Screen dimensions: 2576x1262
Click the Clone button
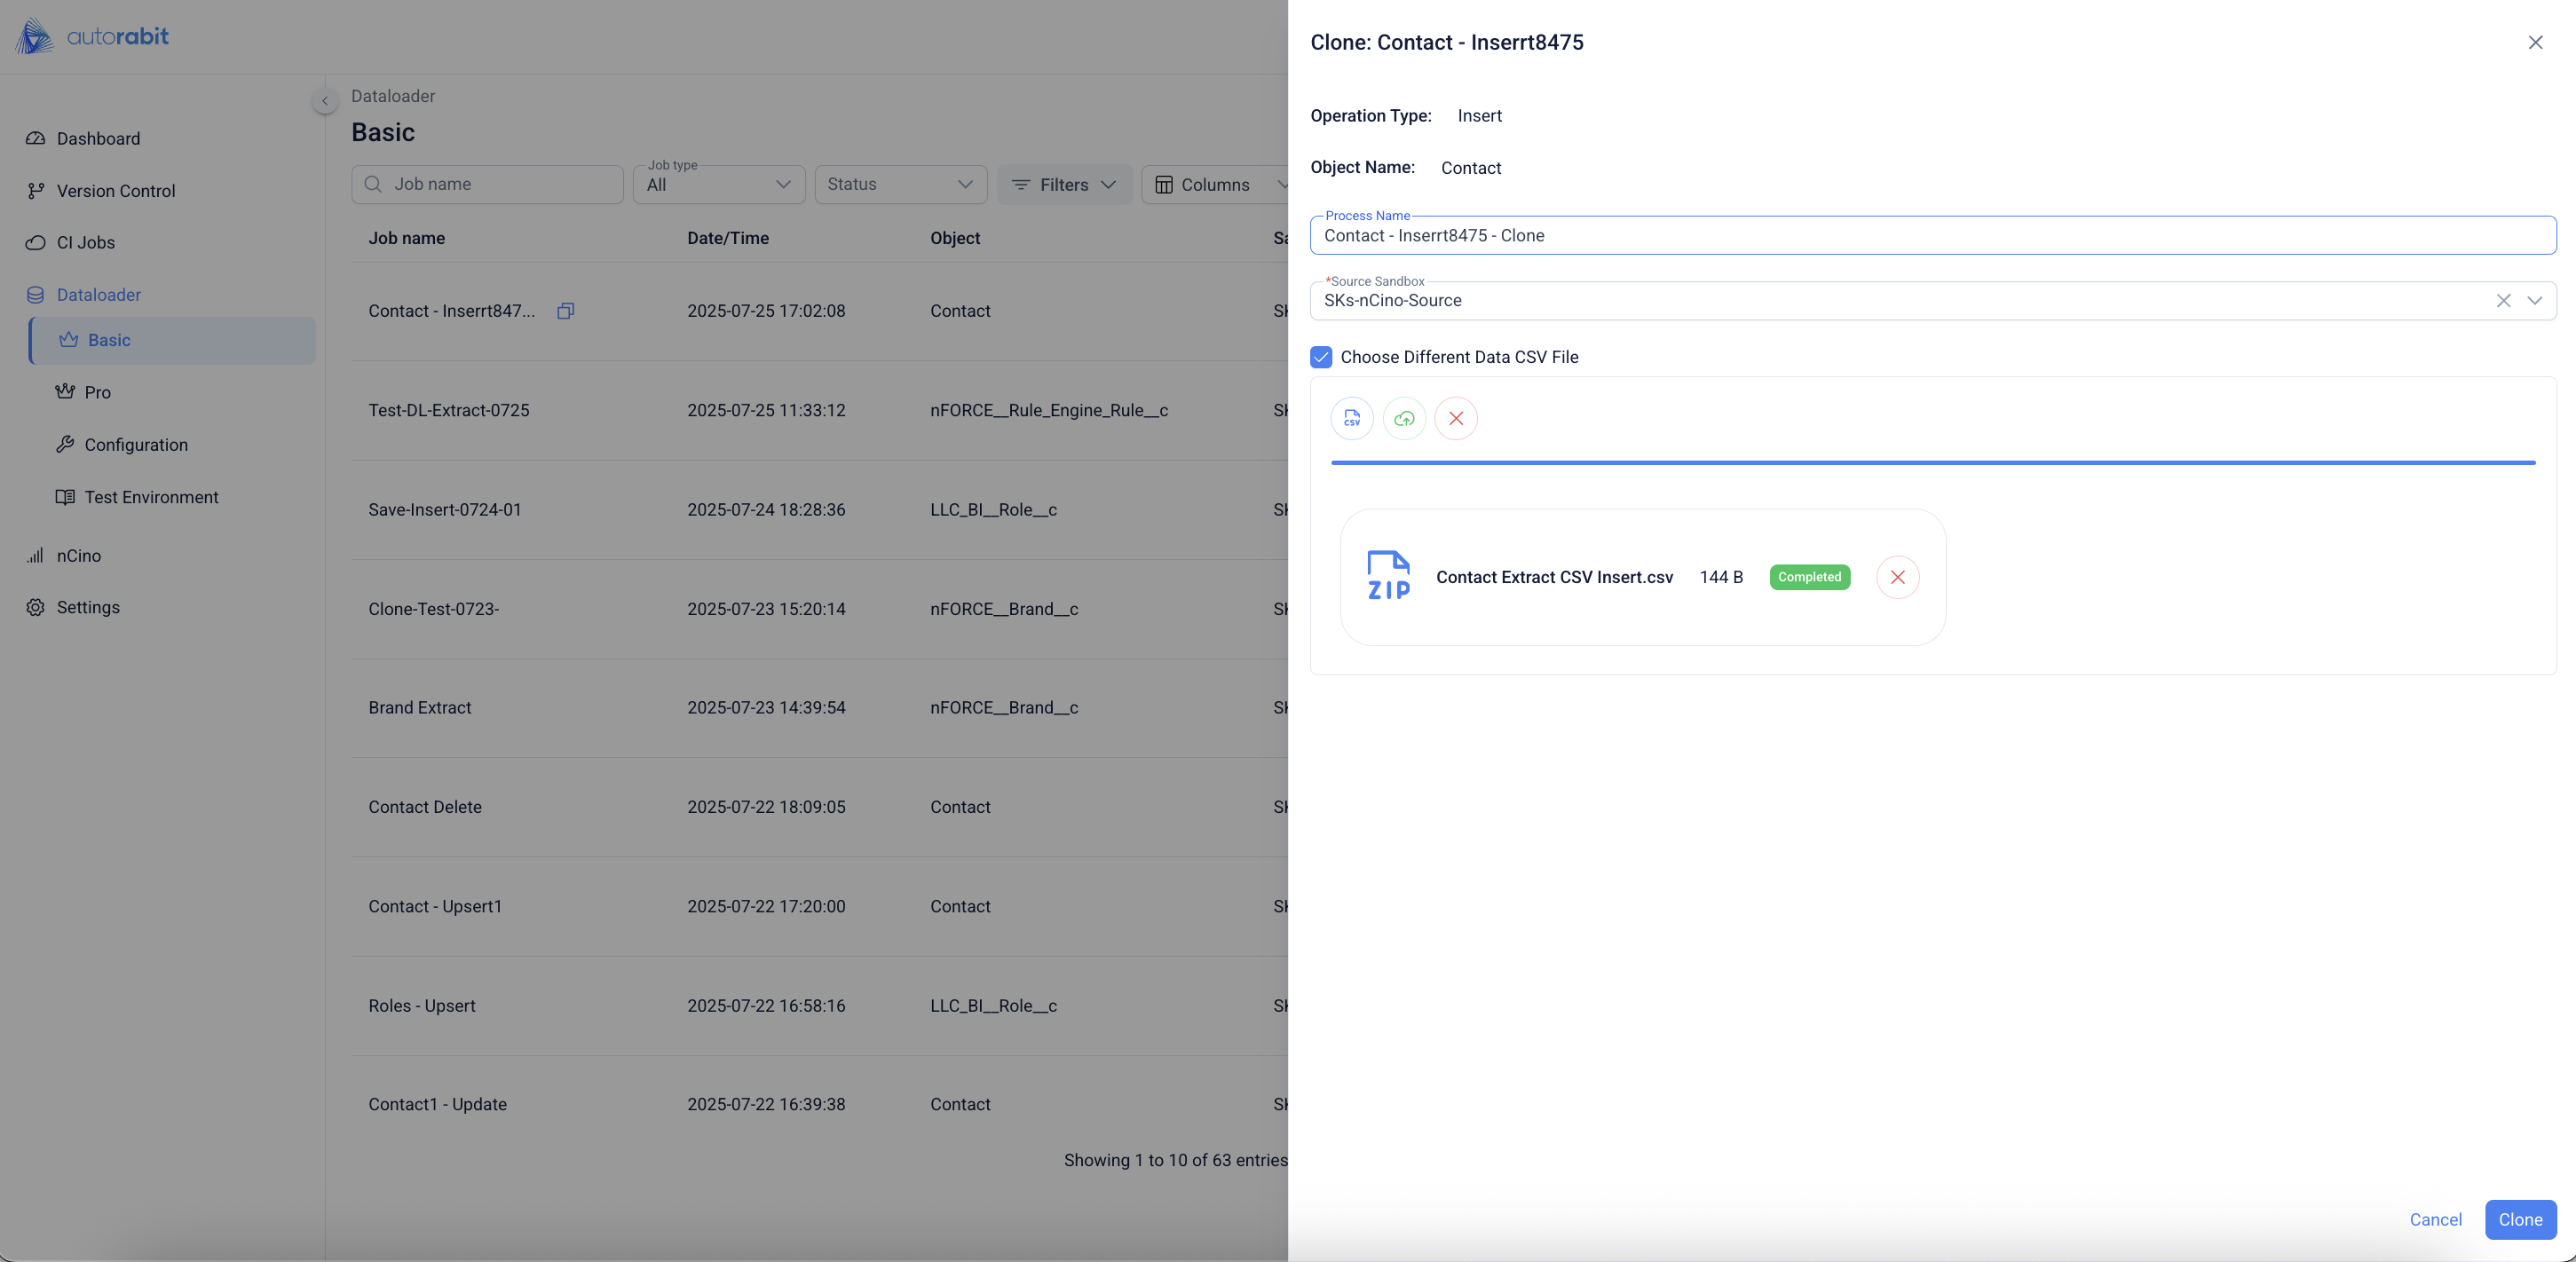[2519, 1219]
